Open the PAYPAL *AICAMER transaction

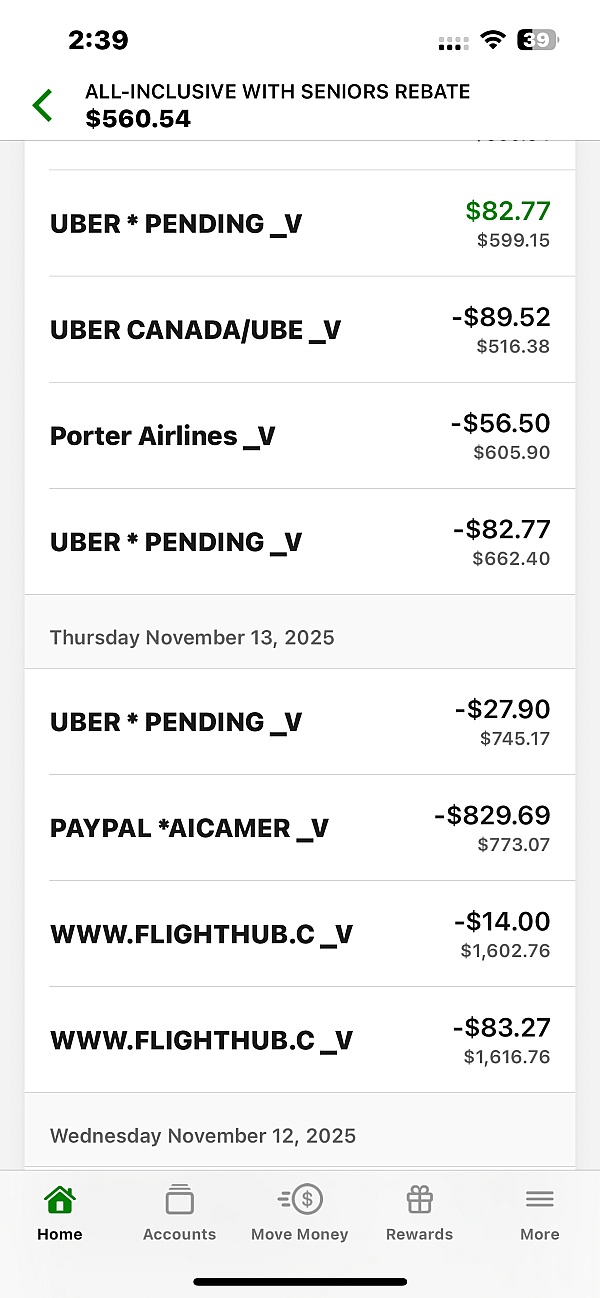point(300,828)
